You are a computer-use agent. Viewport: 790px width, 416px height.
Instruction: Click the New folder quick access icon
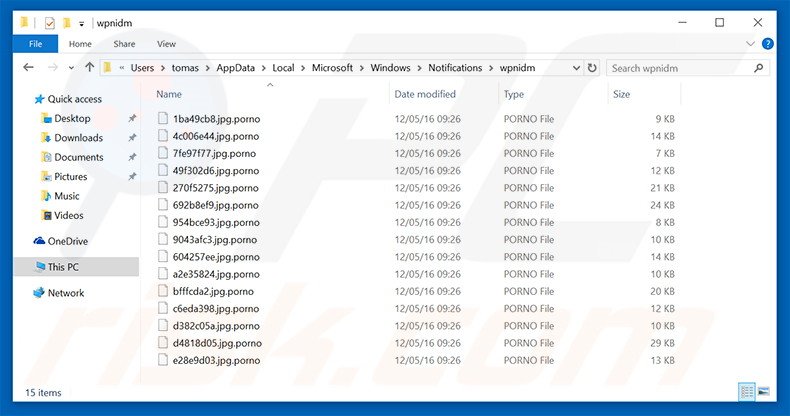point(67,23)
